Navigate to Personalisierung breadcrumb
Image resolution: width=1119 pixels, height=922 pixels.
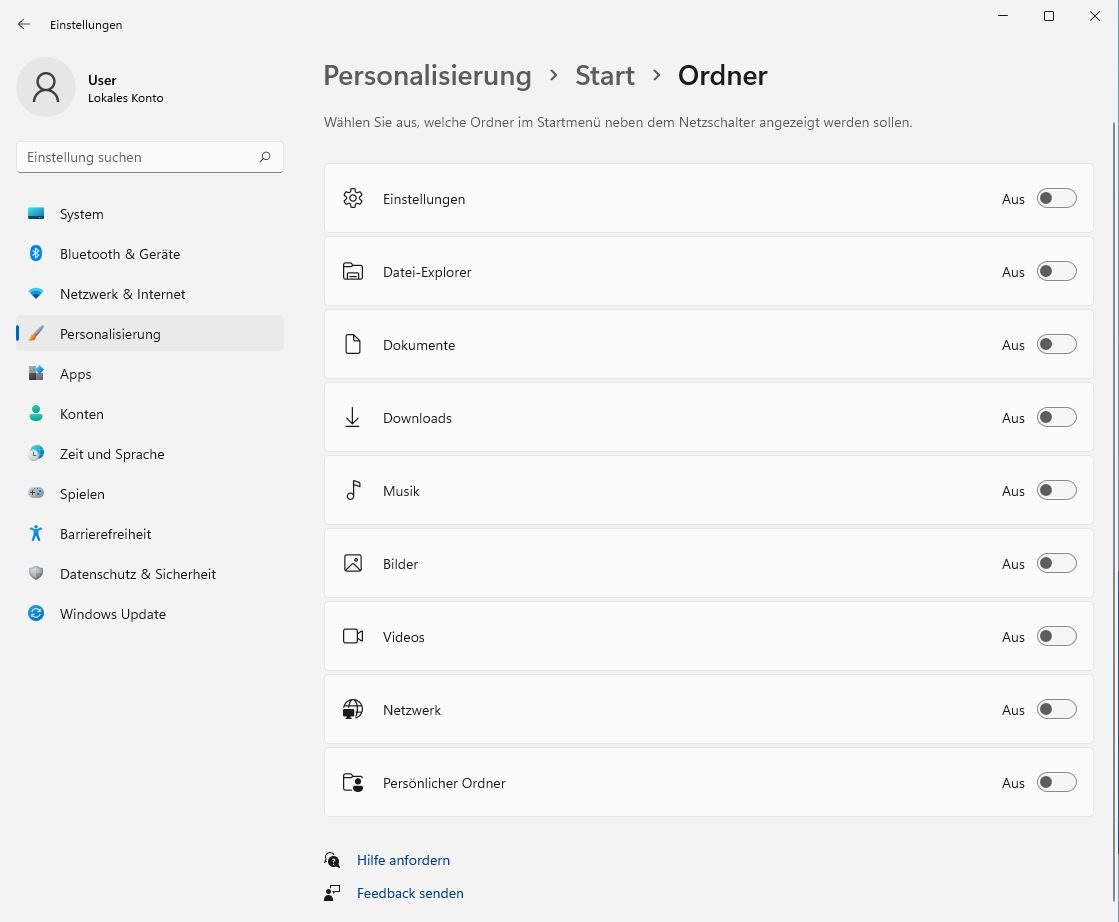[x=427, y=76]
